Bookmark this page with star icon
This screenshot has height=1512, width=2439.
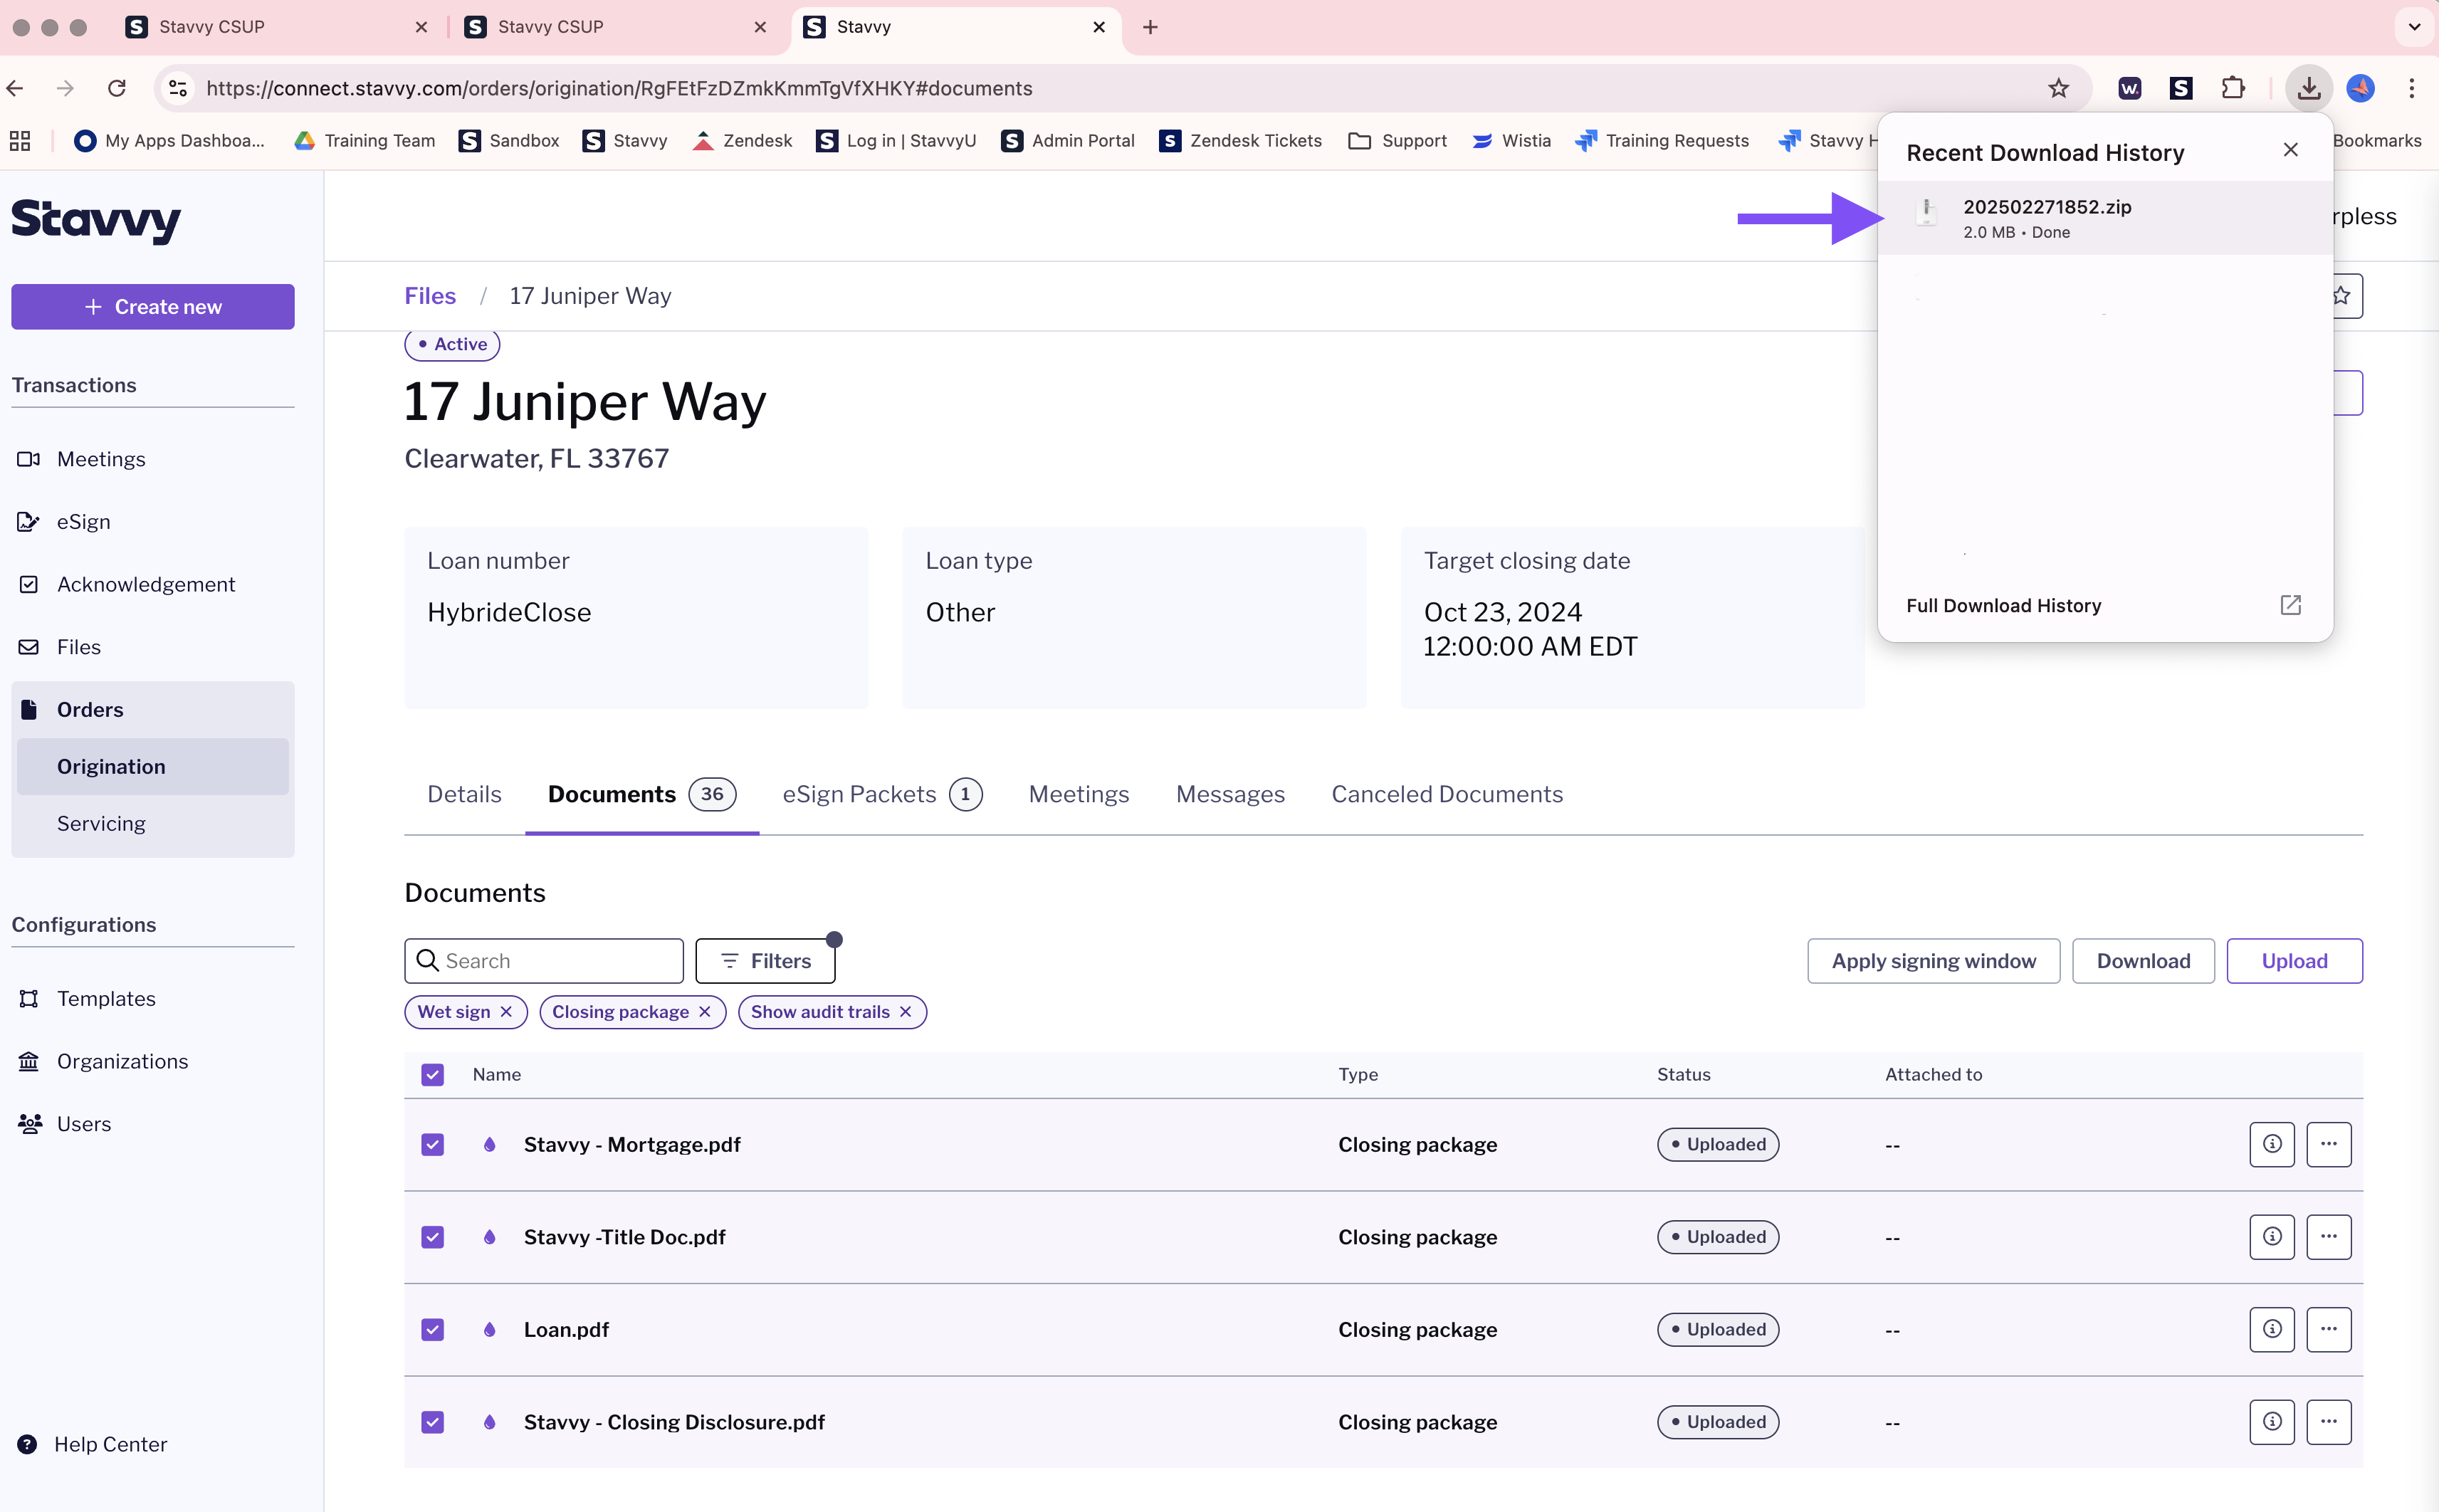coord(2058,88)
